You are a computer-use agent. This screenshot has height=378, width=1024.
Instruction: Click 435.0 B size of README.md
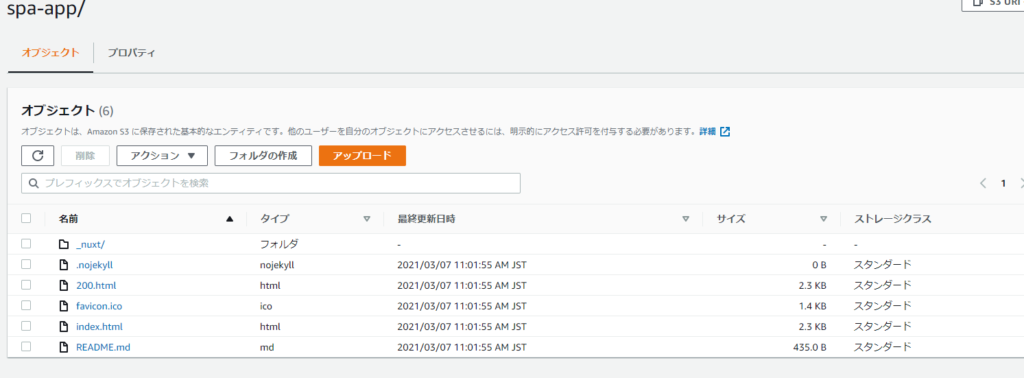pos(809,347)
